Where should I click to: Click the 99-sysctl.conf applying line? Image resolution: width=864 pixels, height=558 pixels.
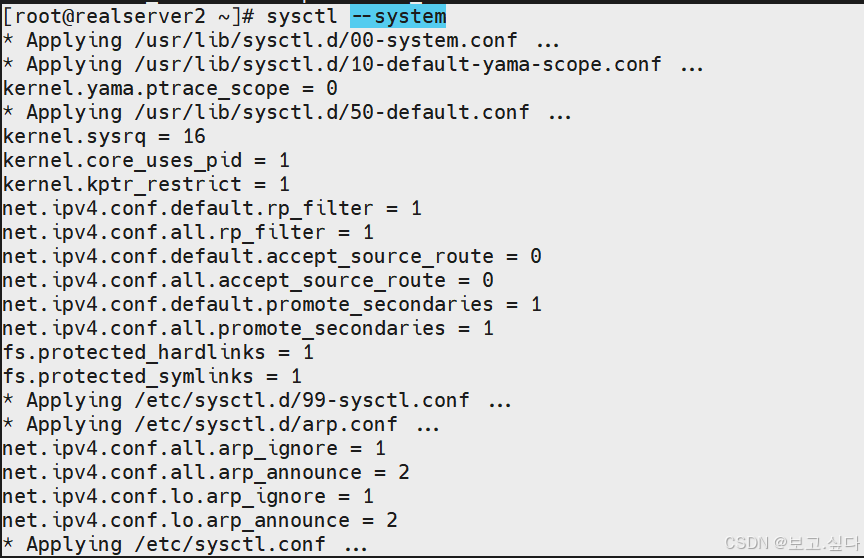(x=257, y=400)
